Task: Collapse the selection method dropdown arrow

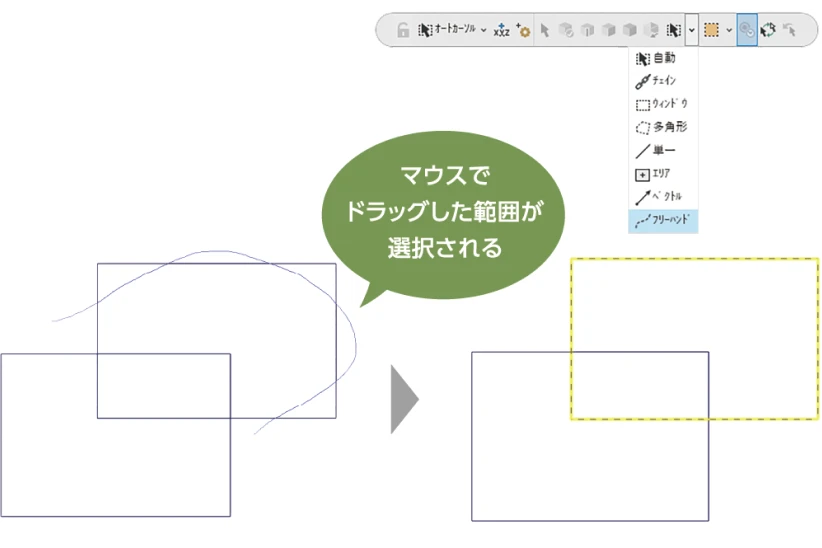Action: [x=692, y=30]
